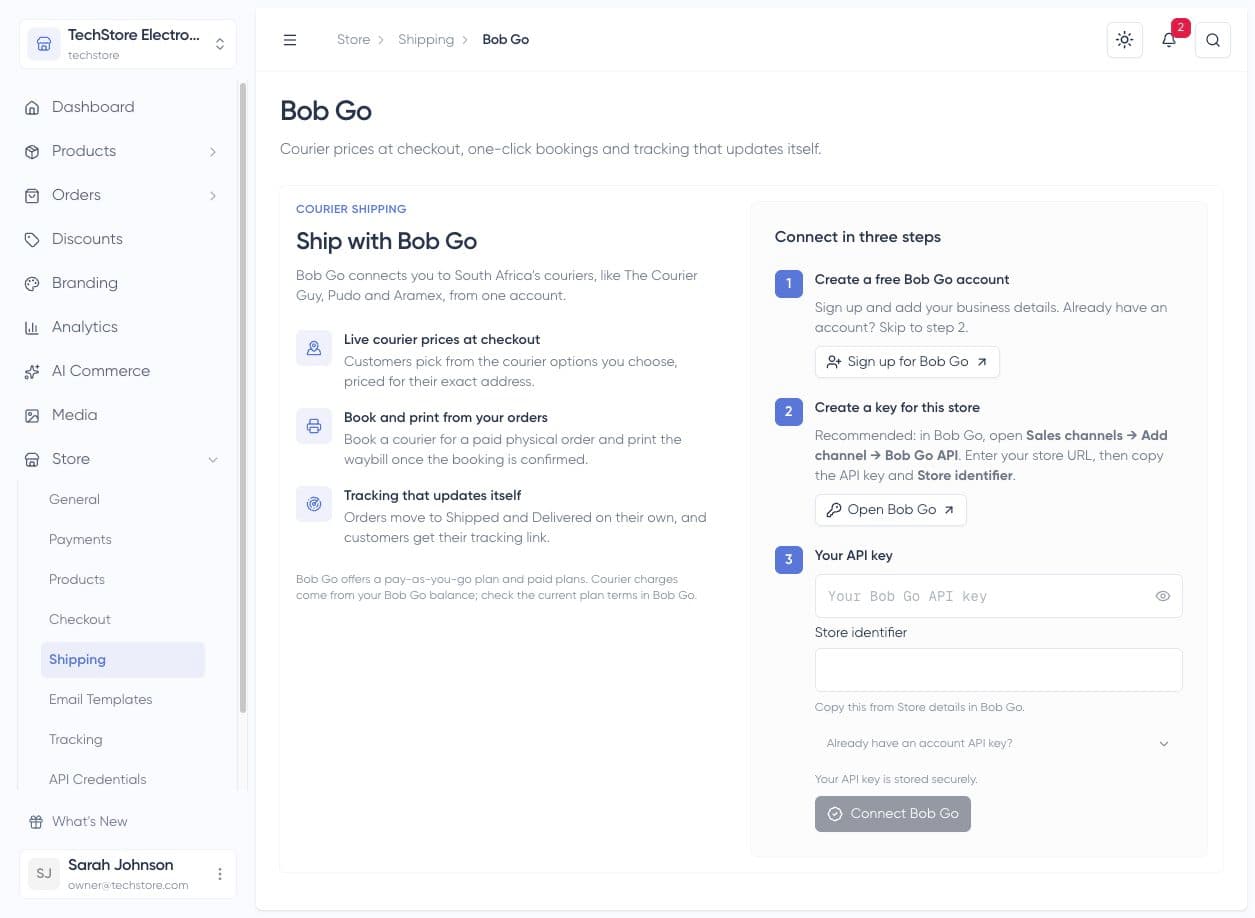
Task: Click the Products box icon in sidebar
Action: [32, 151]
